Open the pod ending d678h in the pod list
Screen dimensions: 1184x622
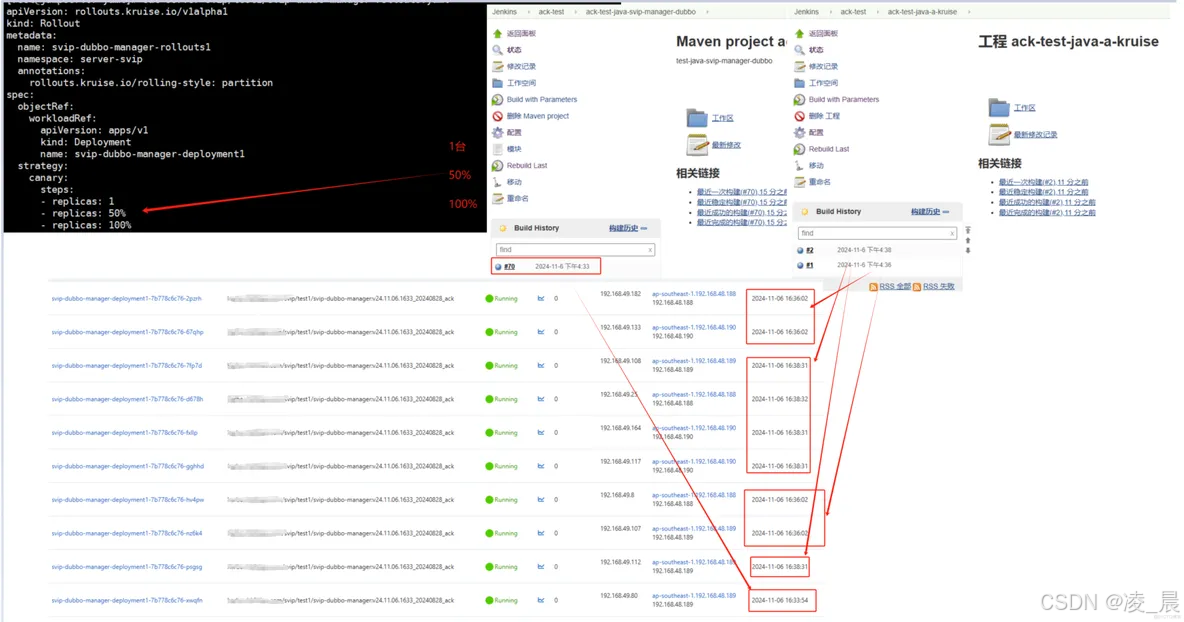click(x=127, y=399)
